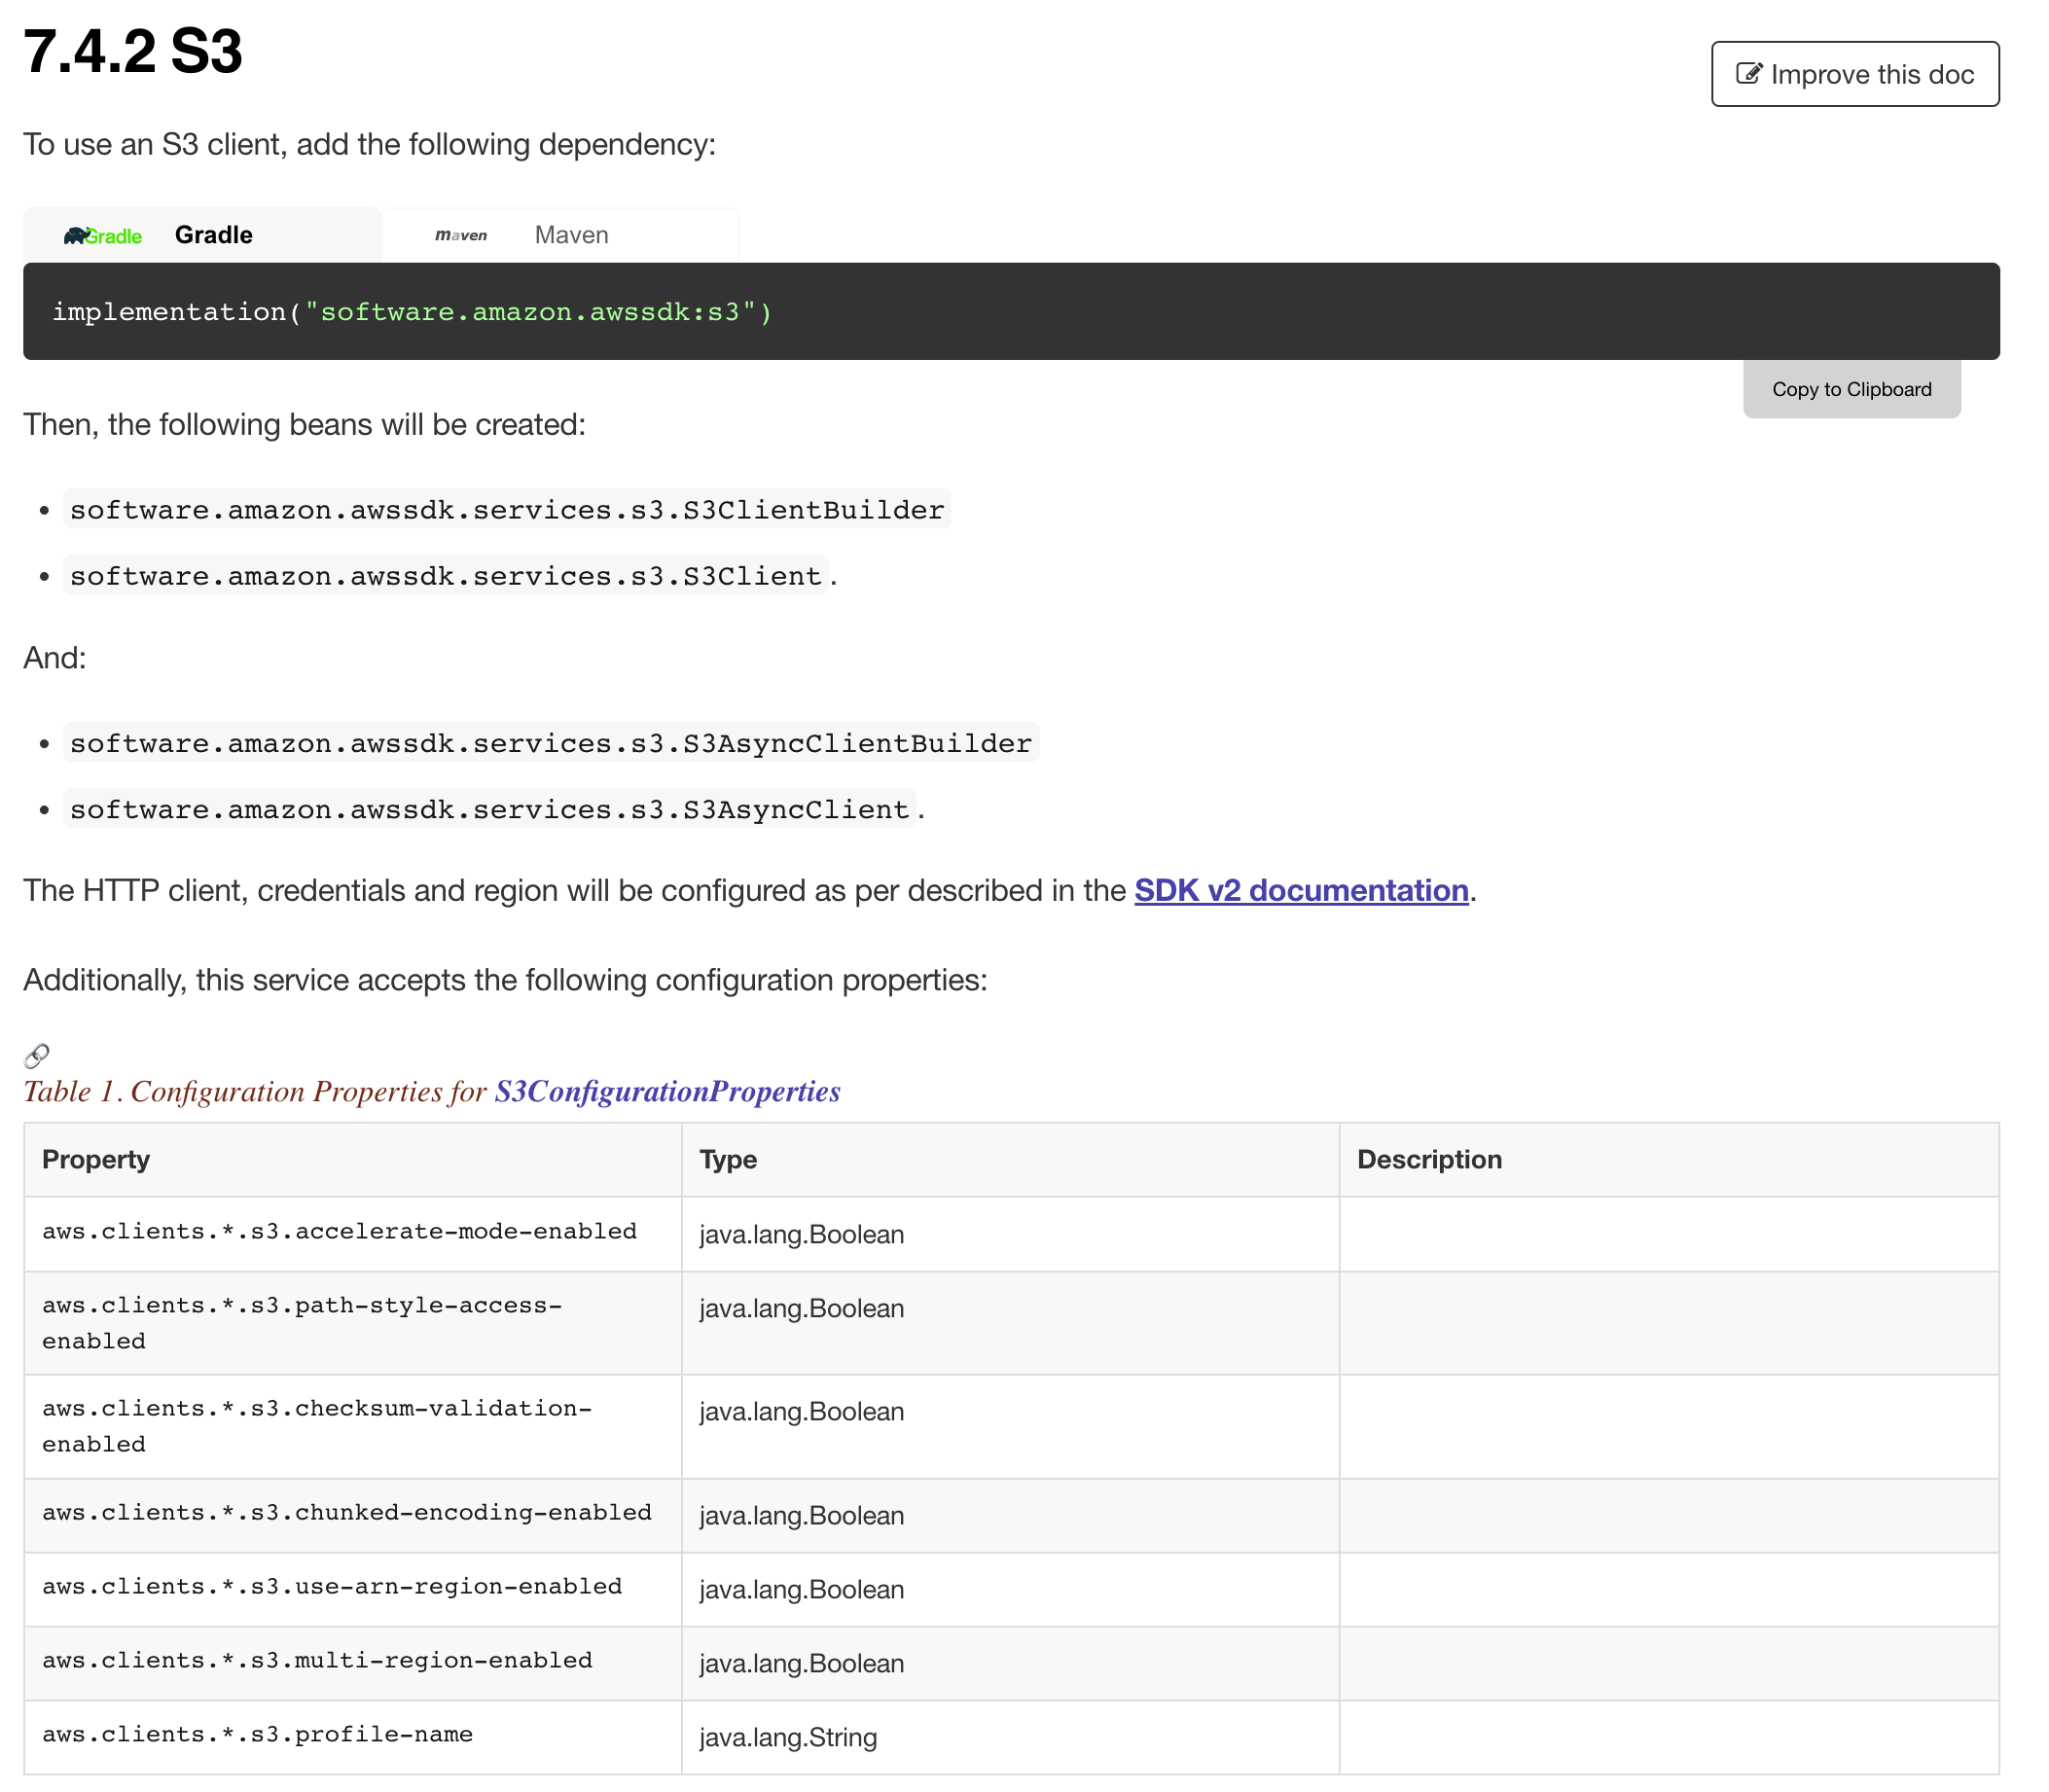Select the dependency code in the dark code block
The image size is (2049, 1792).
point(410,311)
